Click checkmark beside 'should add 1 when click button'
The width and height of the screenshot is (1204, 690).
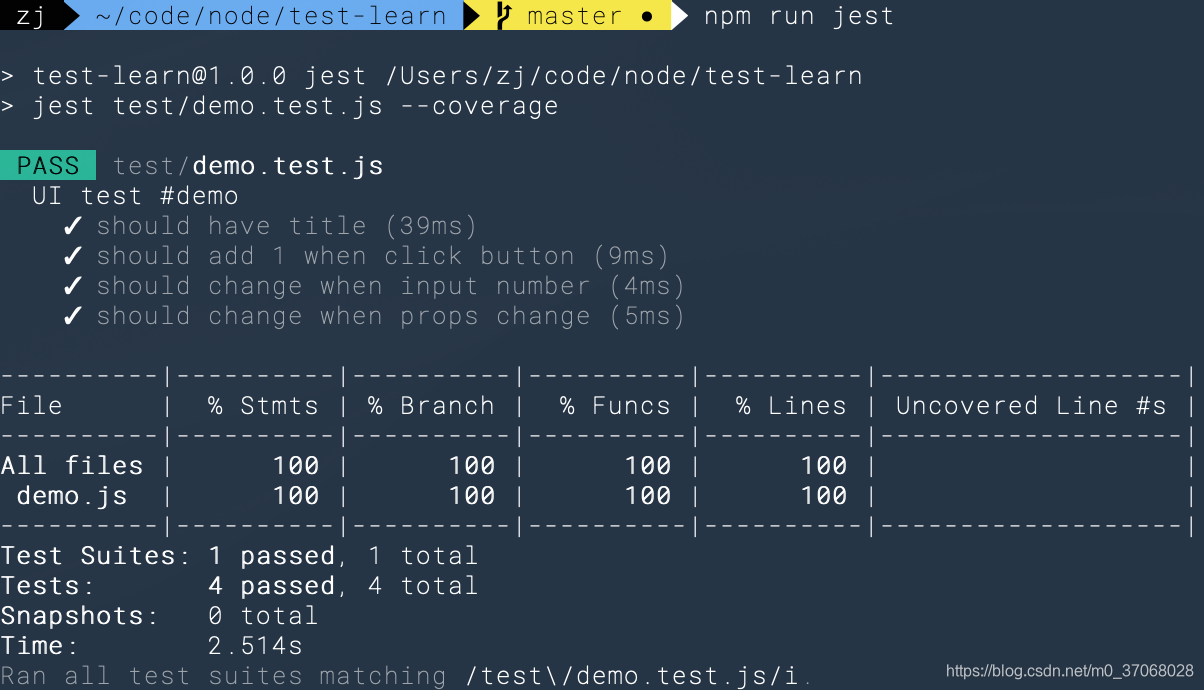click(72, 256)
